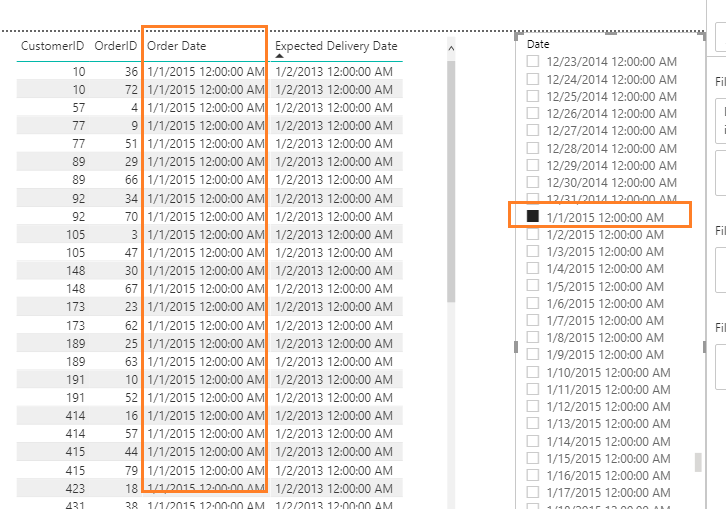
Task: Check the 1/10/2015 12:00:00 AM checkbox
Action: (532, 372)
